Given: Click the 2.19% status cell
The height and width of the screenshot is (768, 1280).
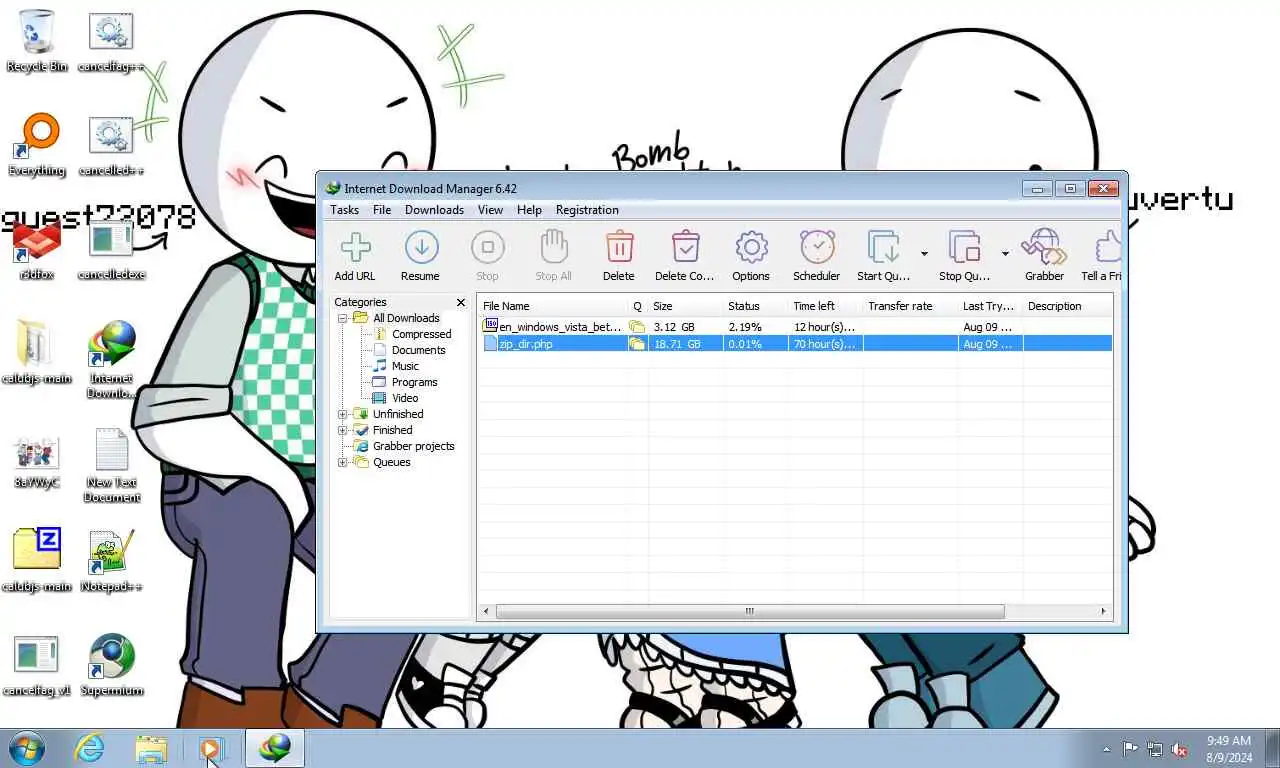Looking at the screenshot, I should coord(744,327).
